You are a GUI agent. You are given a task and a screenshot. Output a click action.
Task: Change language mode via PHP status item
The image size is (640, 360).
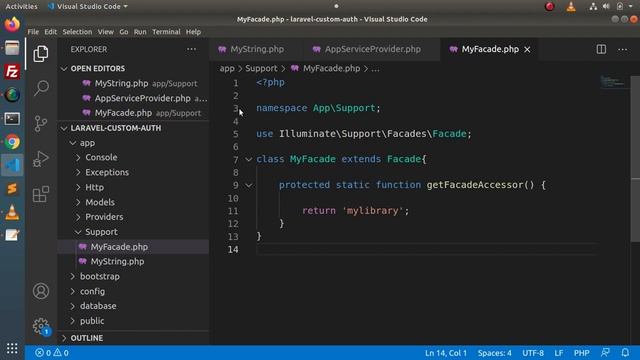(x=581, y=353)
